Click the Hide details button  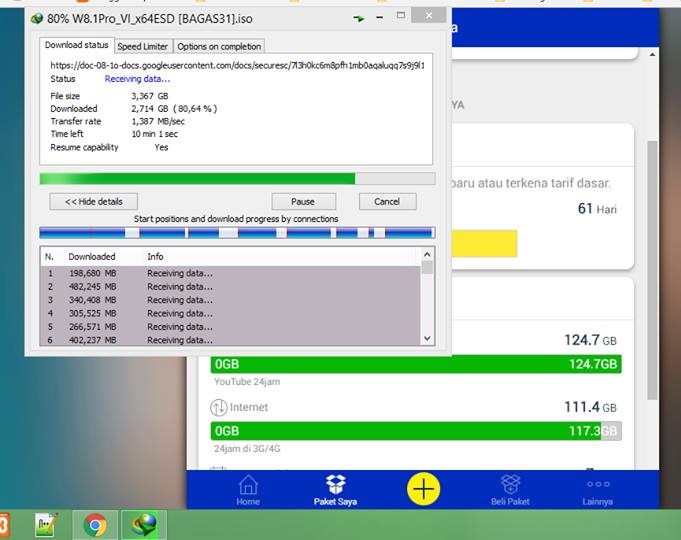pyautogui.click(x=93, y=202)
